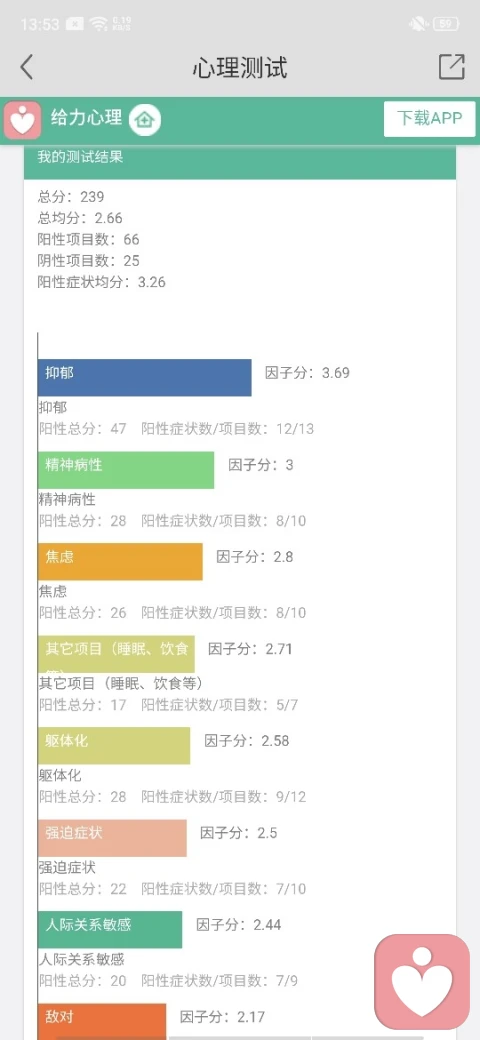Screen dimensions: 480x1040
Task: Click the blue 抑郁 bar
Action: coord(145,377)
